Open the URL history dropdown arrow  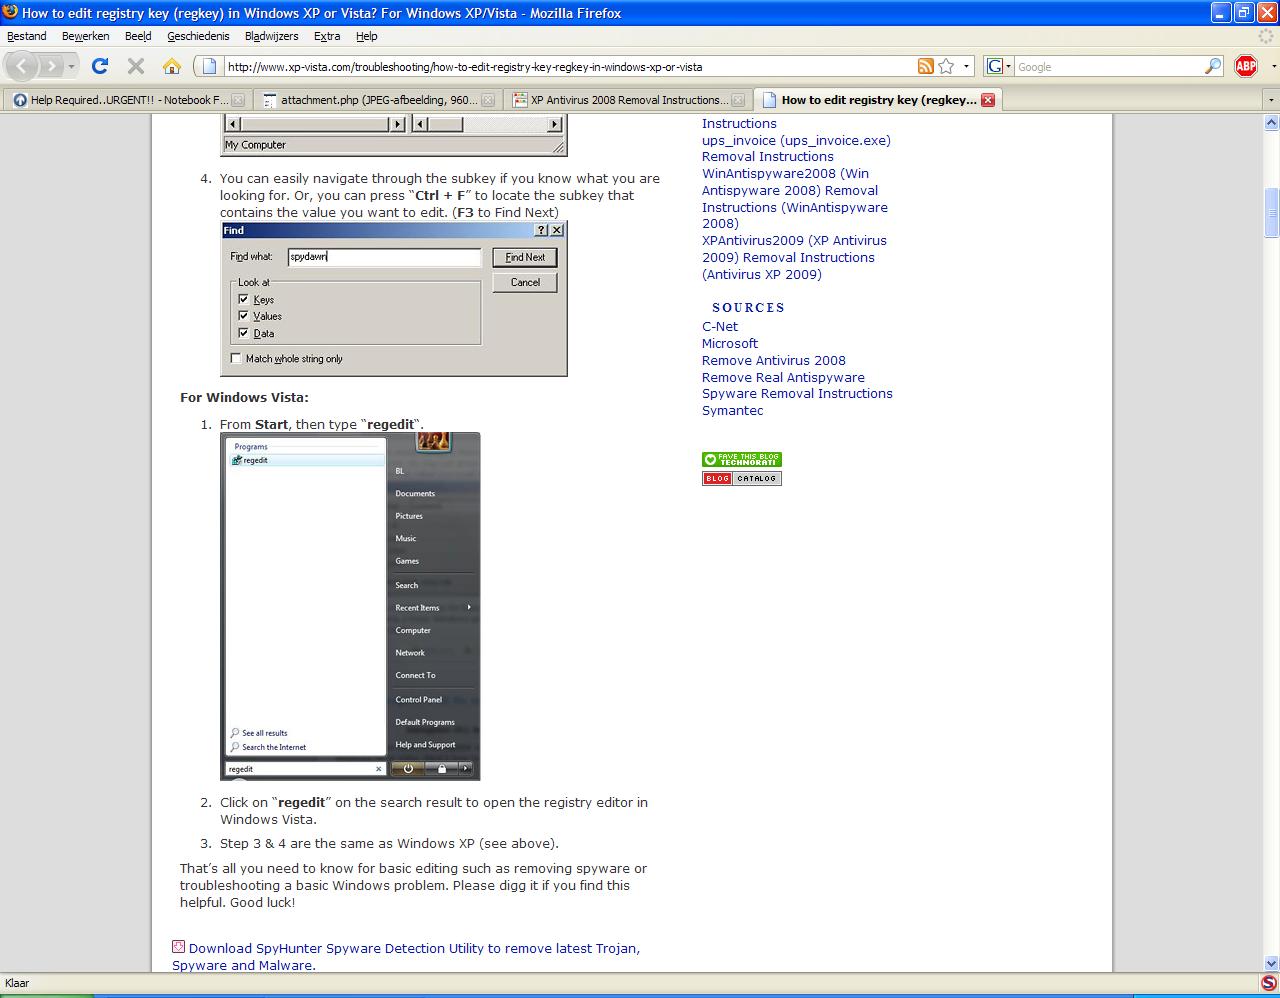(x=966, y=67)
